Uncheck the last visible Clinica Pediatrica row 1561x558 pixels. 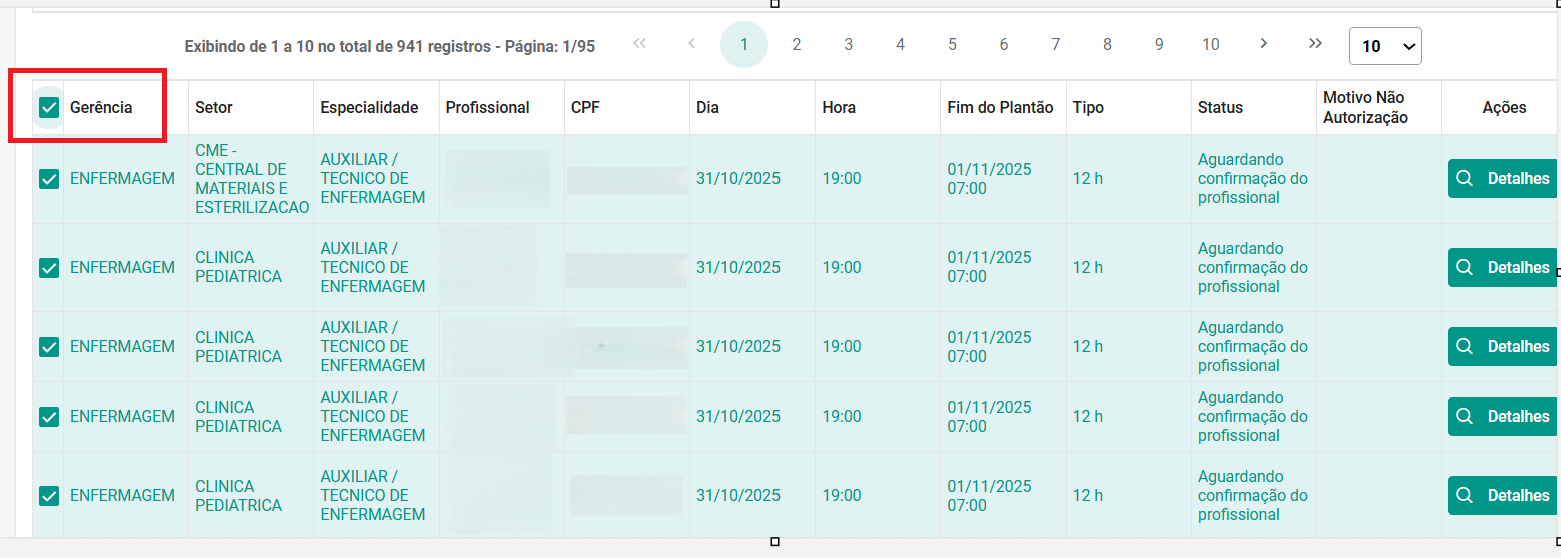click(x=49, y=496)
